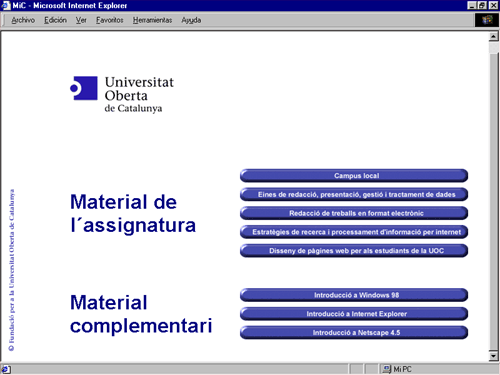The image size is (500, 375).
Task: Open Introducció a Internet Explorer
Action: (354, 314)
